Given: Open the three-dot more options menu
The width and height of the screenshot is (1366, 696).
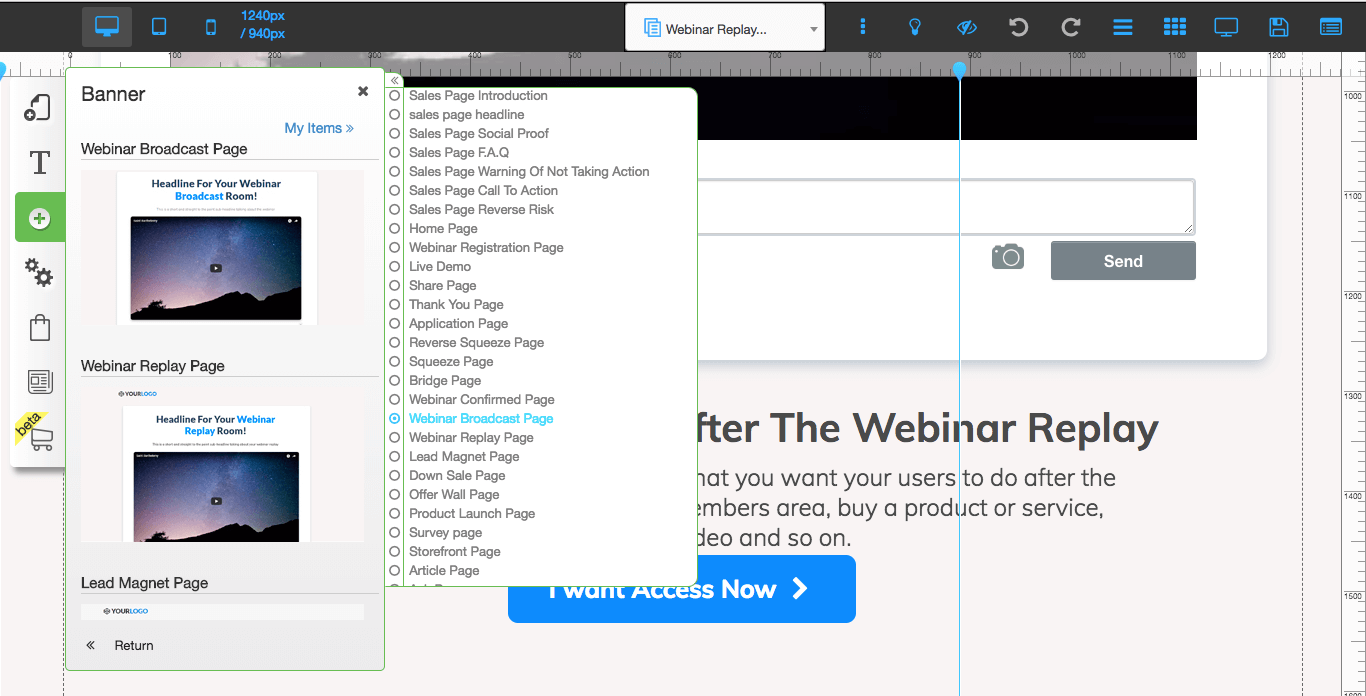Looking at the screenshot, I should pyautogui.click(x=863, y=27).
